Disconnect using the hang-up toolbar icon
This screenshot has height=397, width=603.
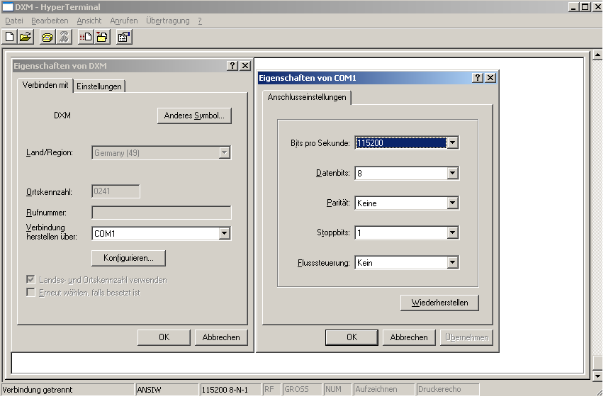click(64, 37)
